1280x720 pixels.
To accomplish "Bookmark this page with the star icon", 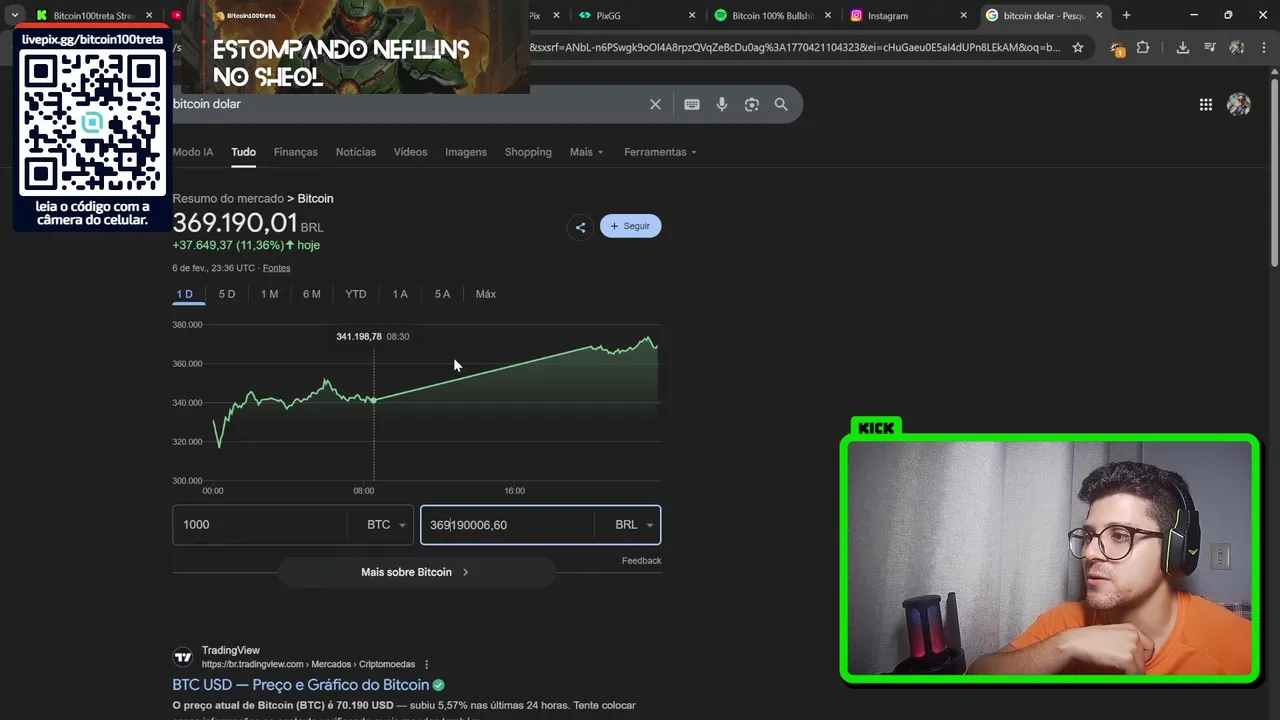I will [1077, 47].
